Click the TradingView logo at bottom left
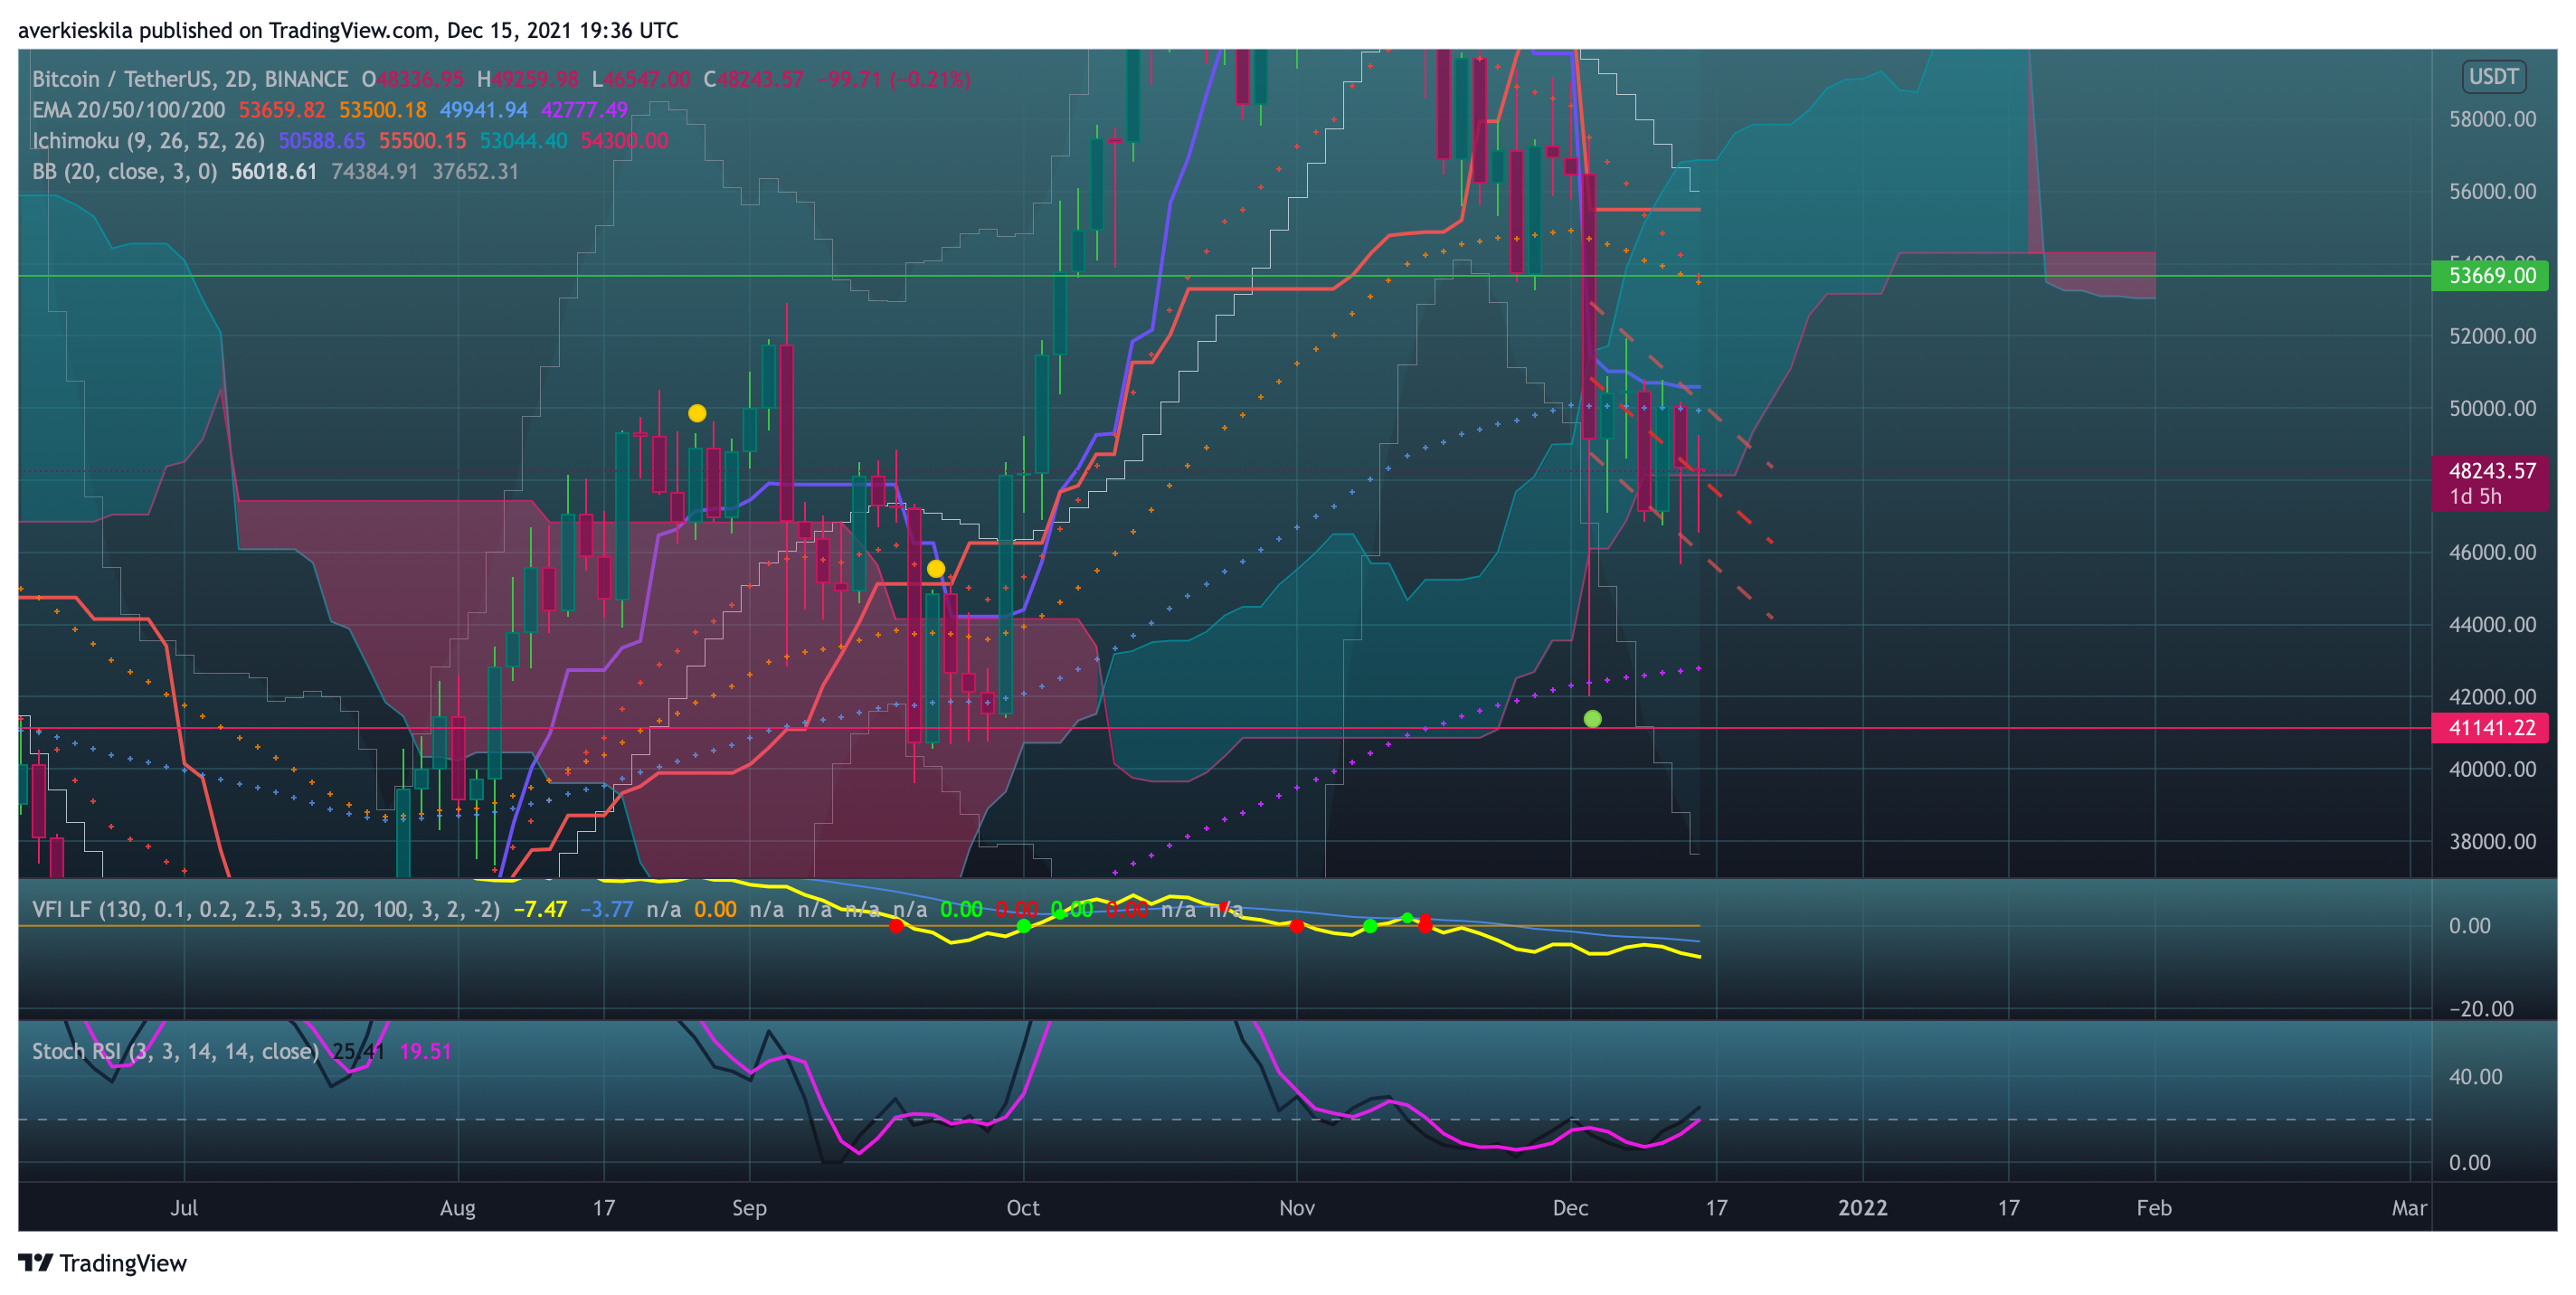2576x1295 pixels. tap(102, 1263)
